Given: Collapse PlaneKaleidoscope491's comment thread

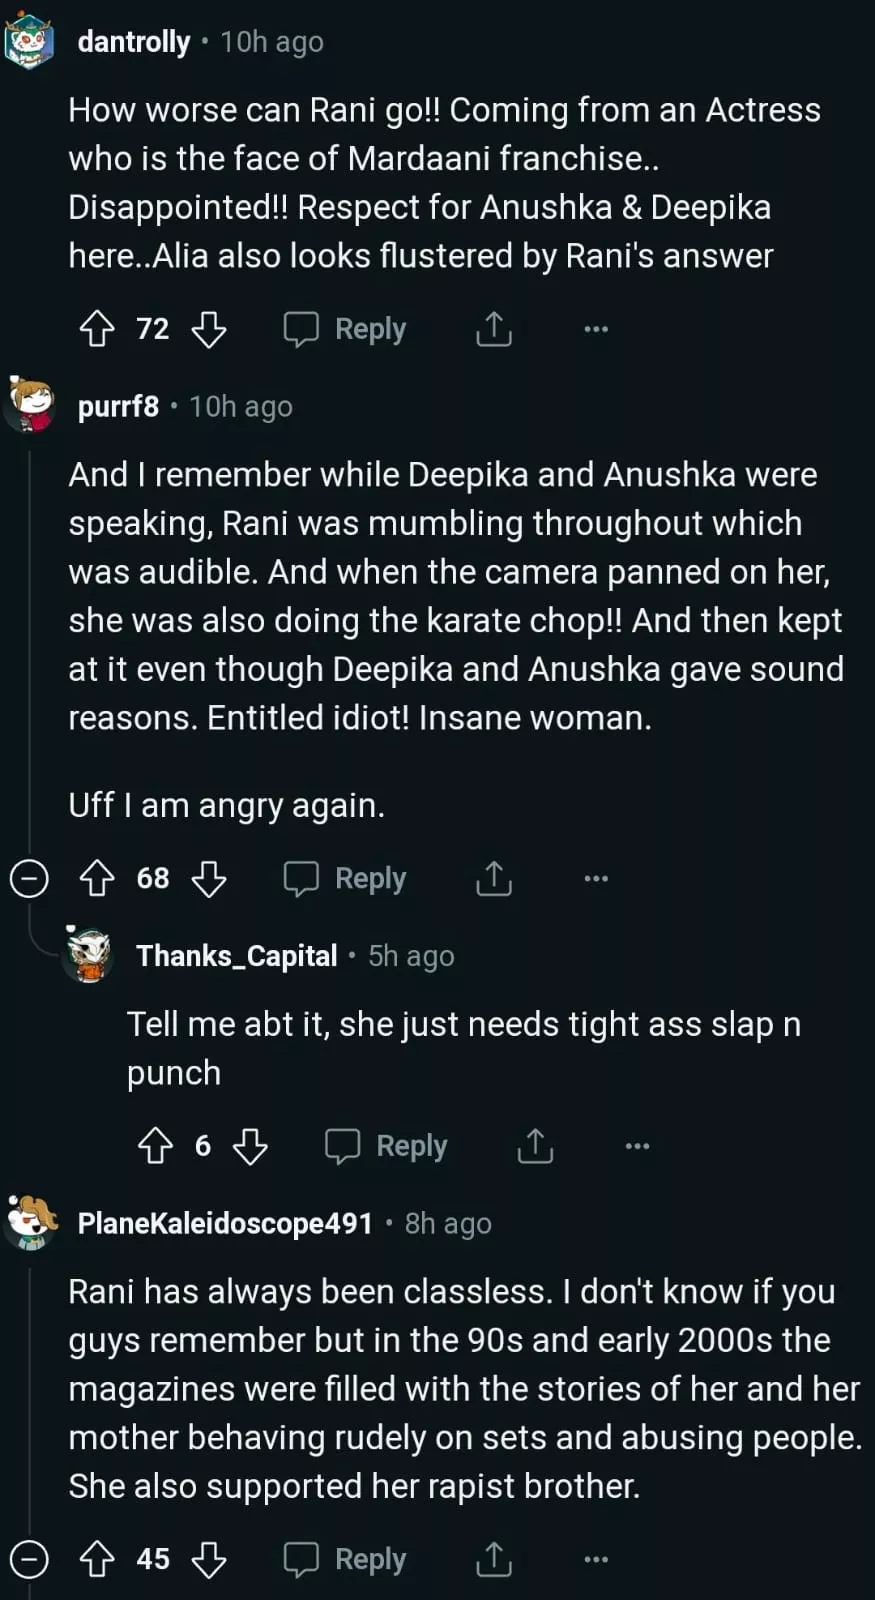Looking at the screenshot, I should [29, 1559].
